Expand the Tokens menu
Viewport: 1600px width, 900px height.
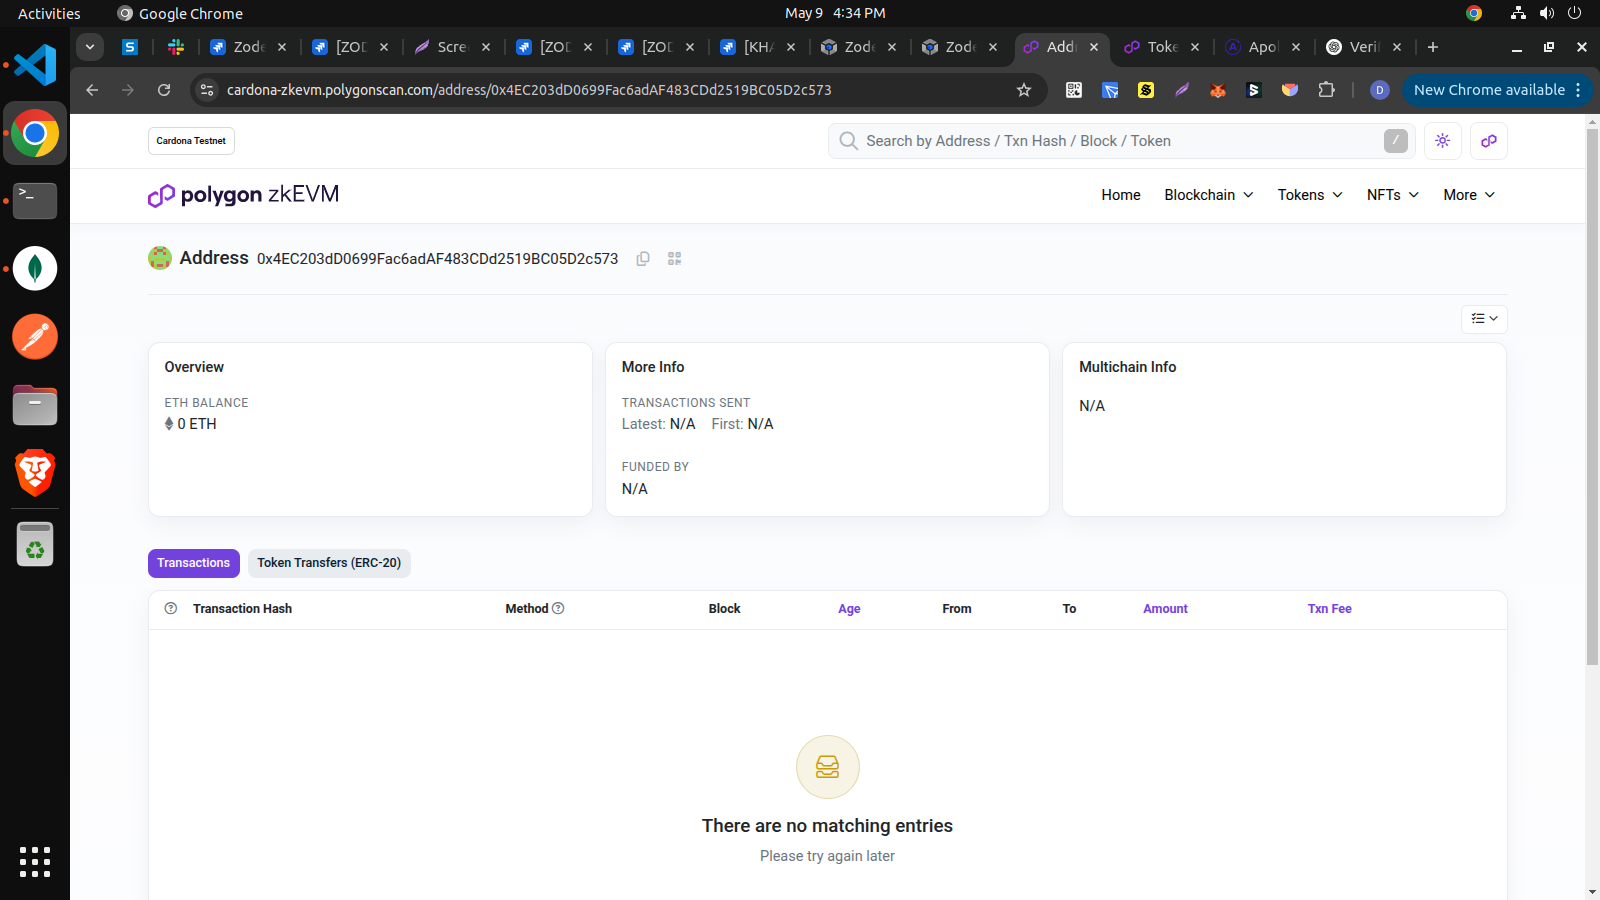point(1310,195)
